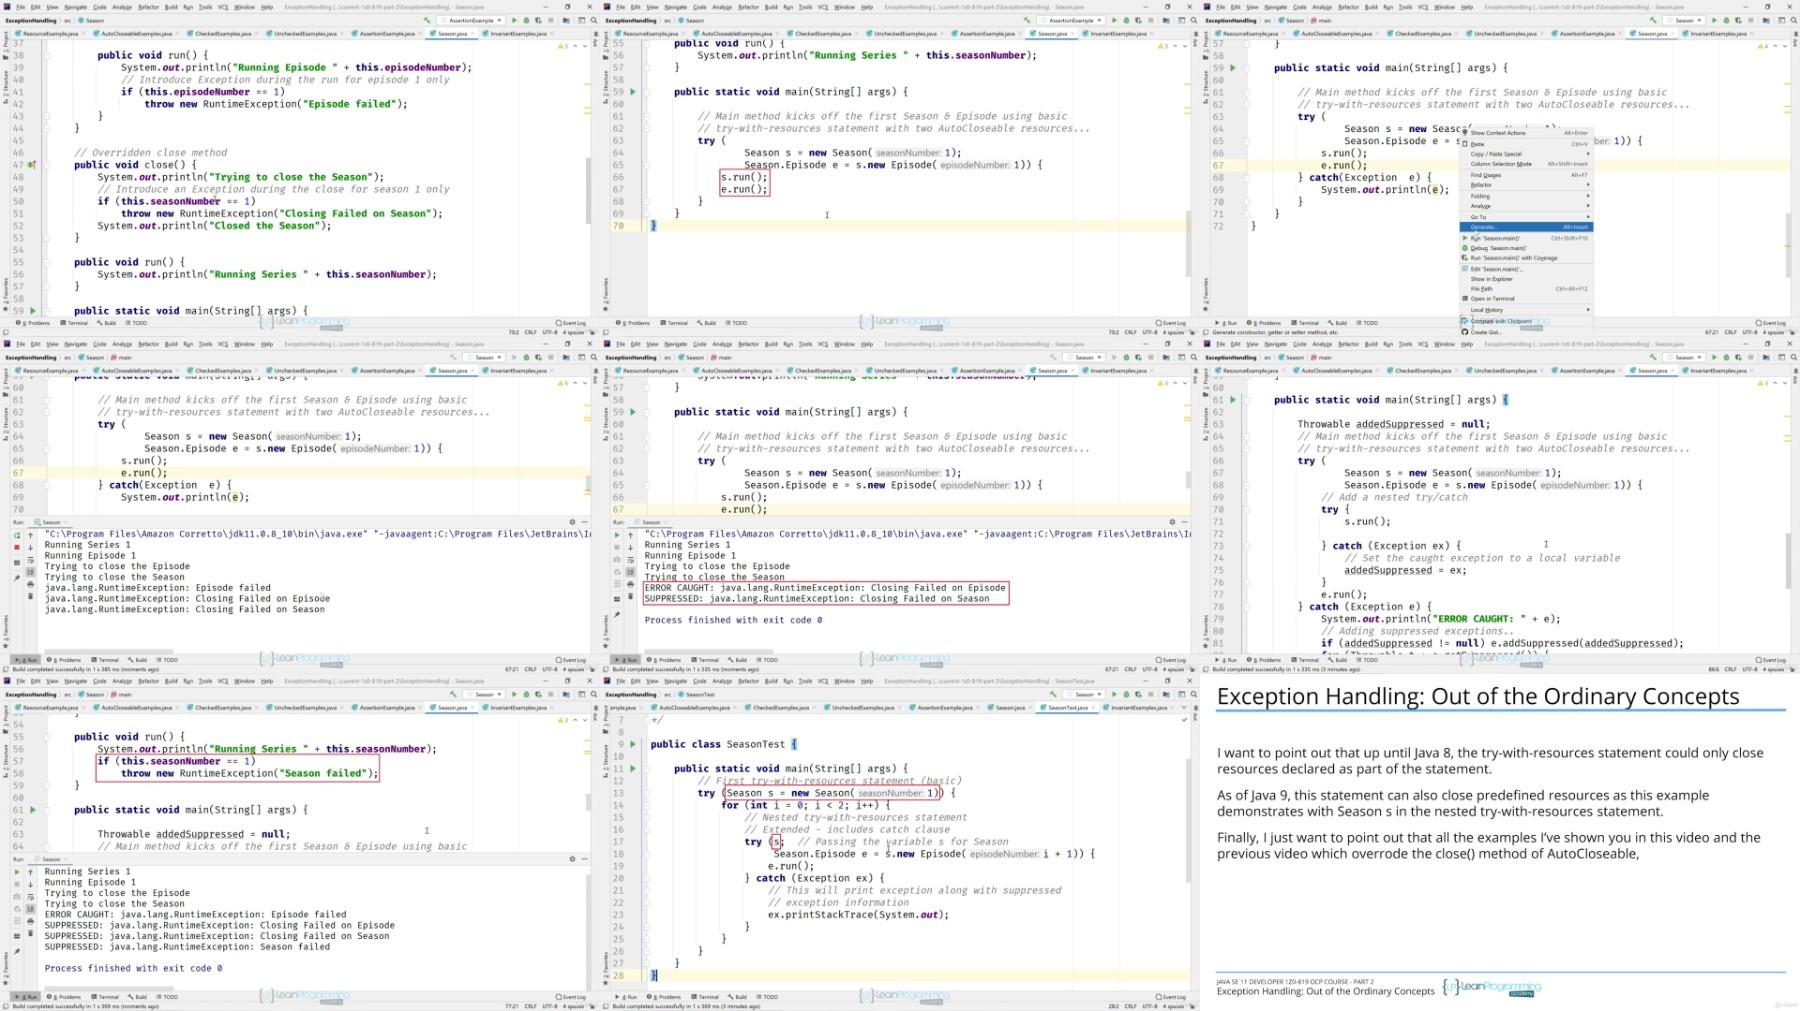The image size is (1800, 1011).
Task: Choose Find Usages from the context menu
Action: tap(1486, 175)
